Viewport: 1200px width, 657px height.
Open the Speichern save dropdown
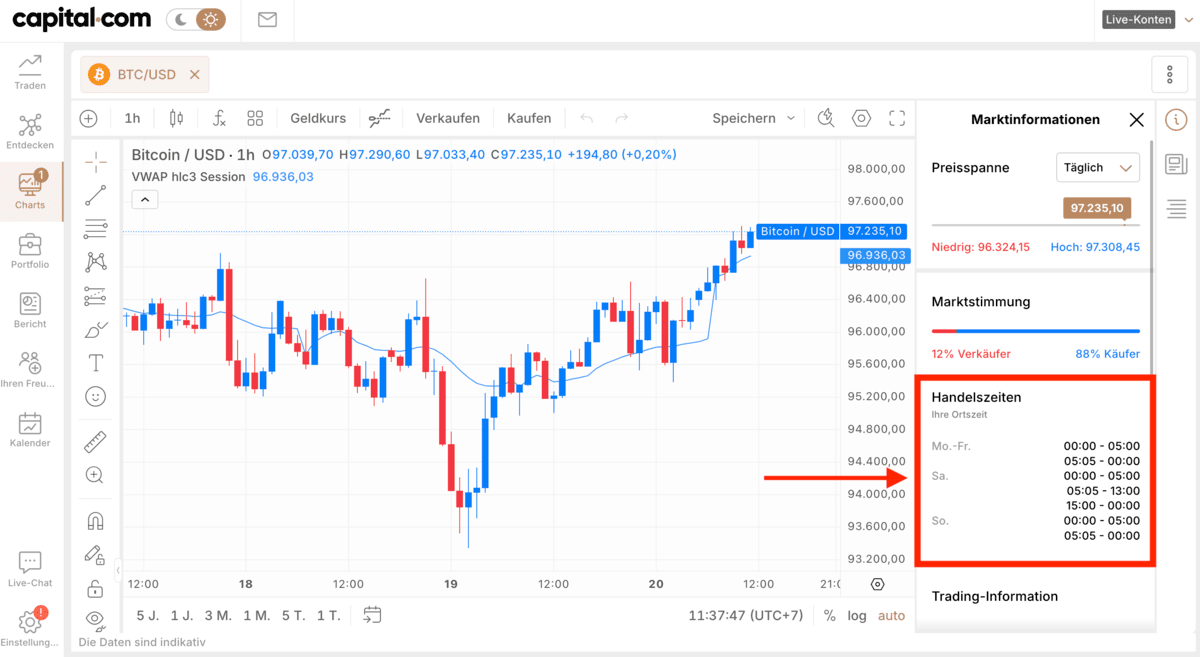click(x=754, y=118)
